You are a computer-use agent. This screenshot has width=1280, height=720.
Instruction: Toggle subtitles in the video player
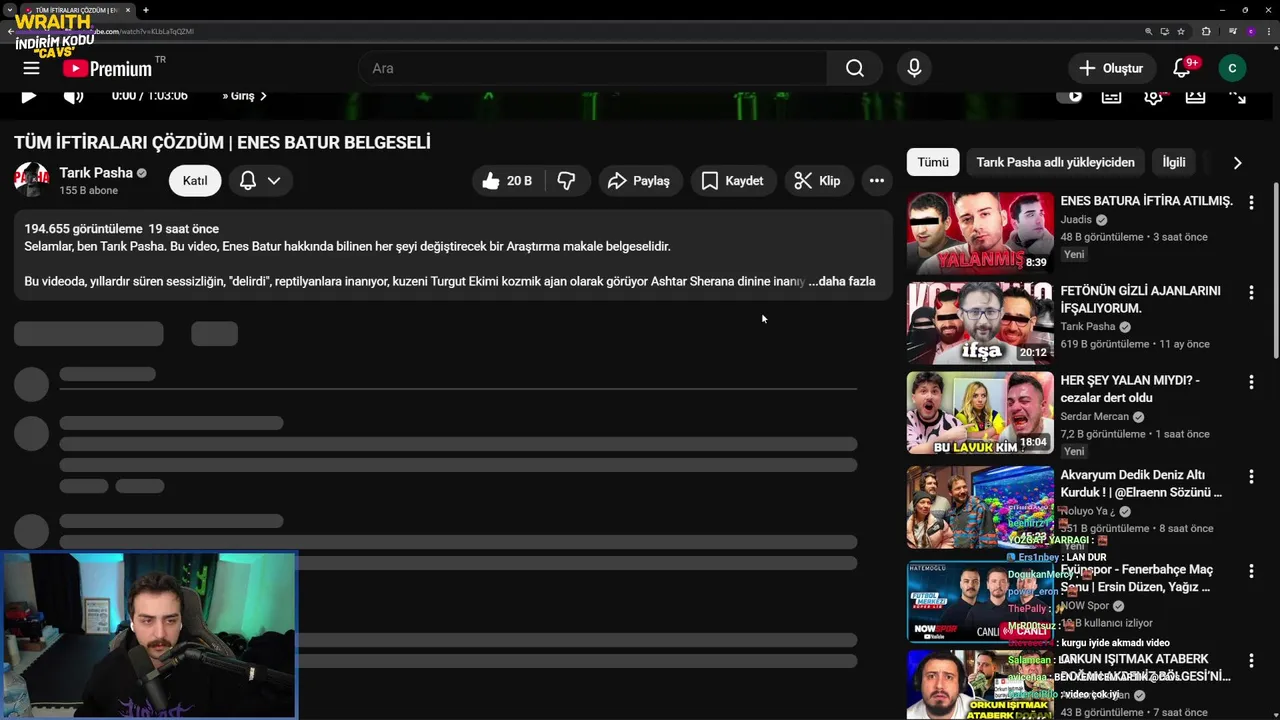(x=1111, y=96)
